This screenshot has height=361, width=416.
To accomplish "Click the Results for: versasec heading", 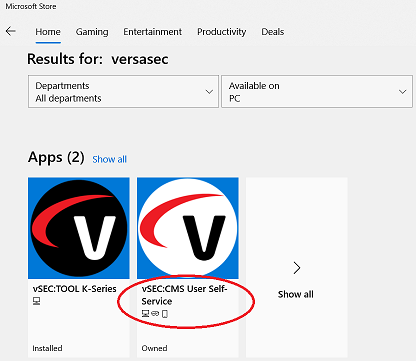I will coord(98,59).
